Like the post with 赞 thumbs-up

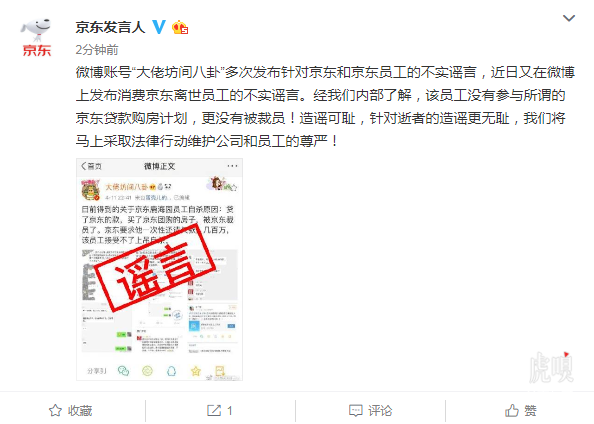coord(521,410)
